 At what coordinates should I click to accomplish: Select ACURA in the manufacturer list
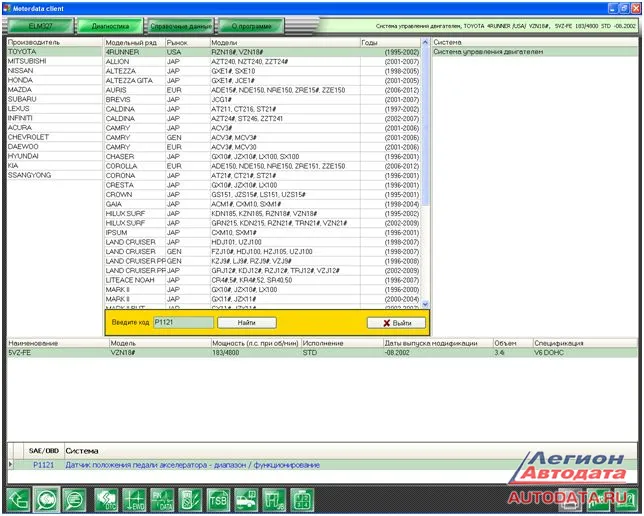click(x=54, y=127)
